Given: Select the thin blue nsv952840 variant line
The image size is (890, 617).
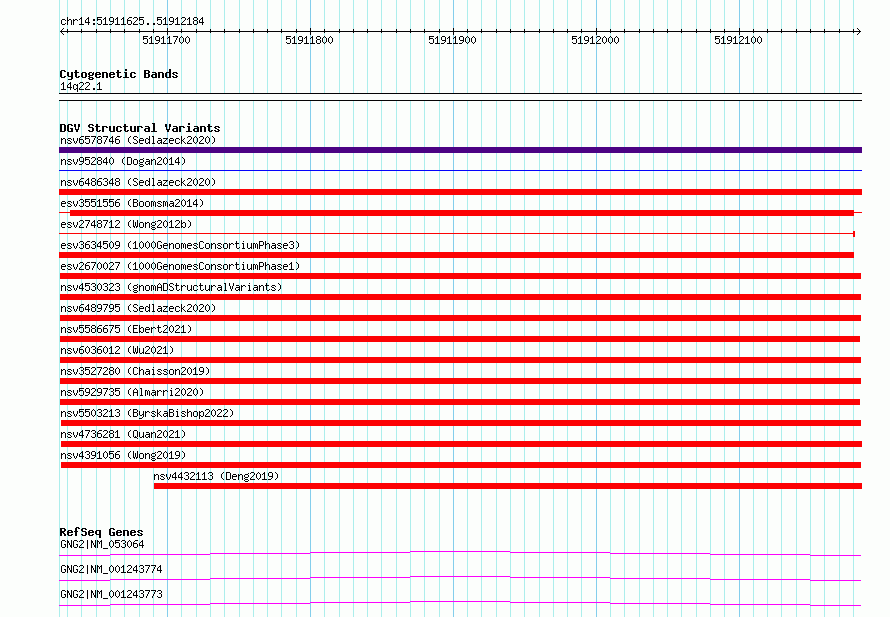Looking at the screenshot, I should 460,170.
